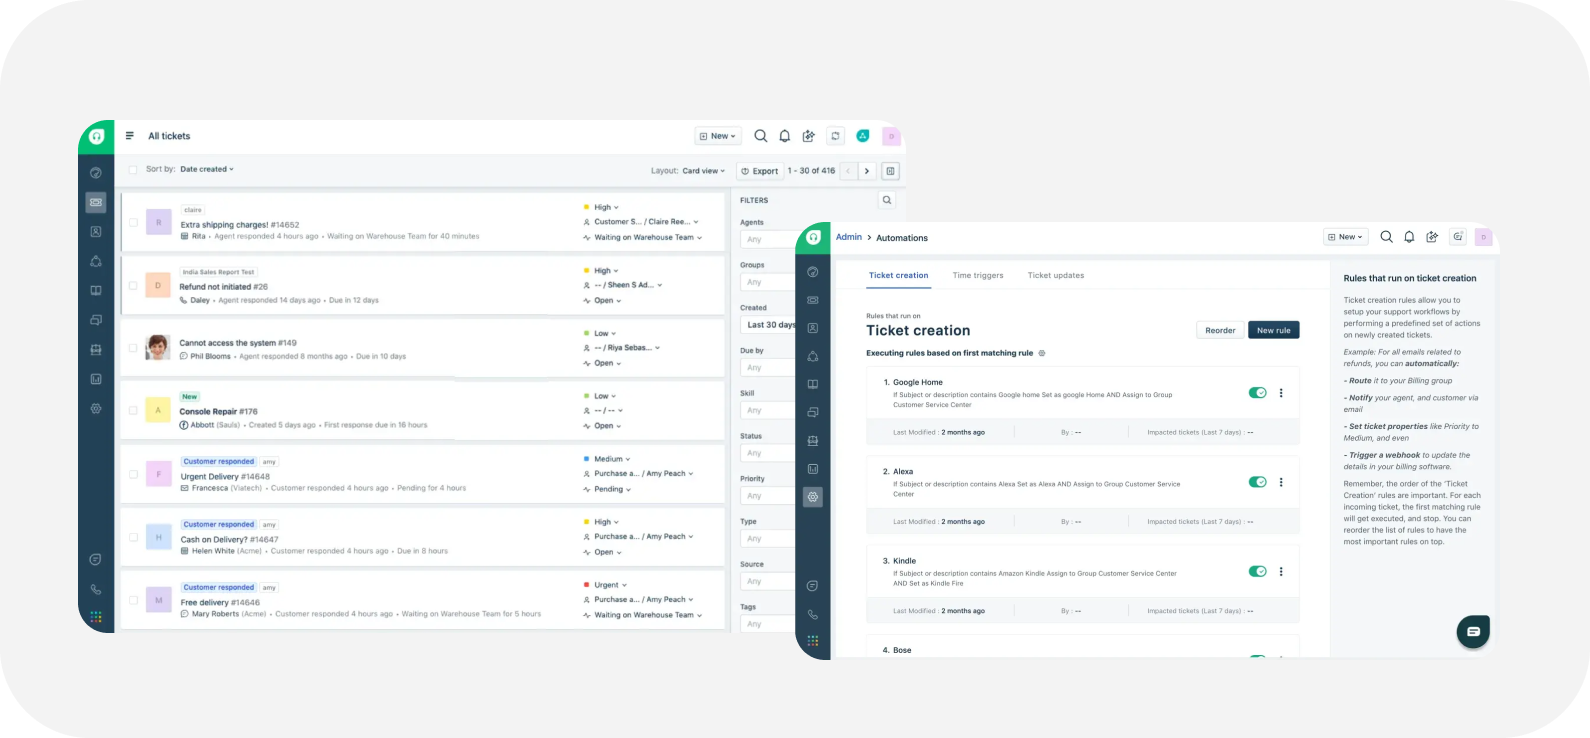
Task: Select Refund not initiated ticket checkbox
Action: pyautogui.click(x=133, y=285)
